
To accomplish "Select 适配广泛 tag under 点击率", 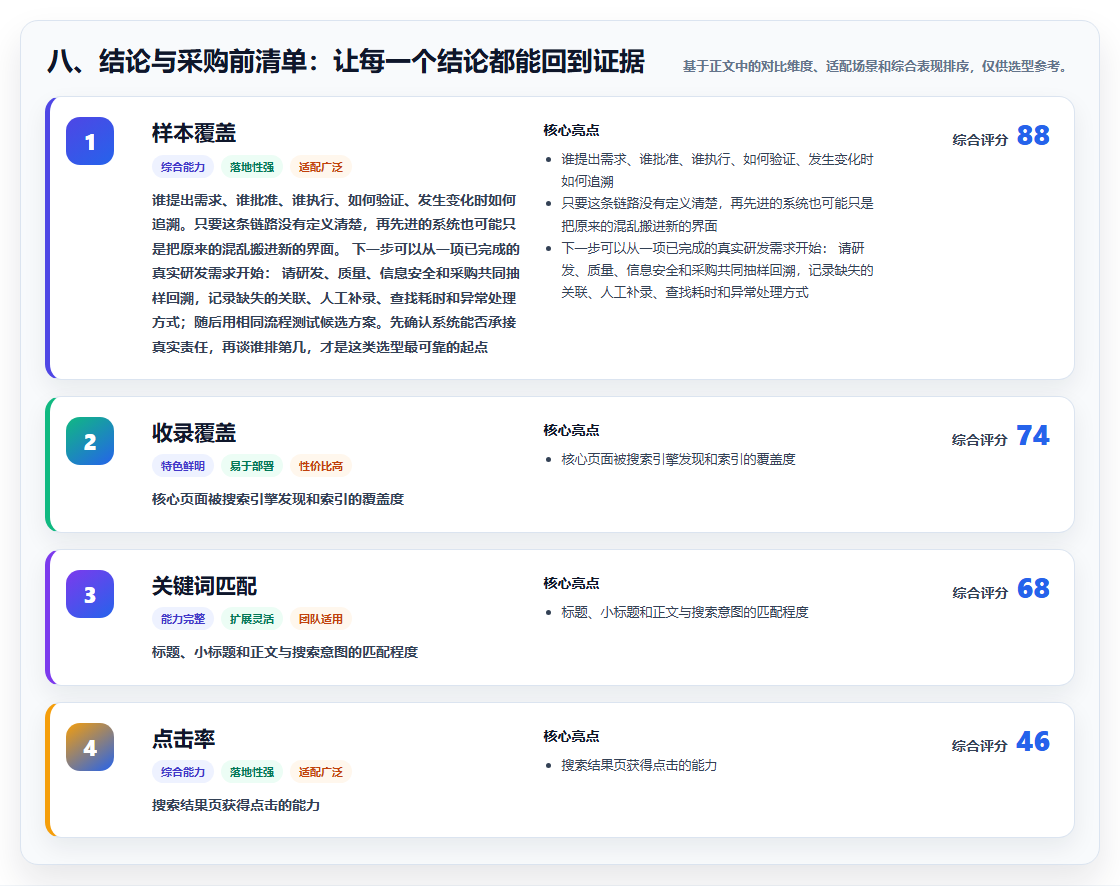I will [x=321, y=772].
